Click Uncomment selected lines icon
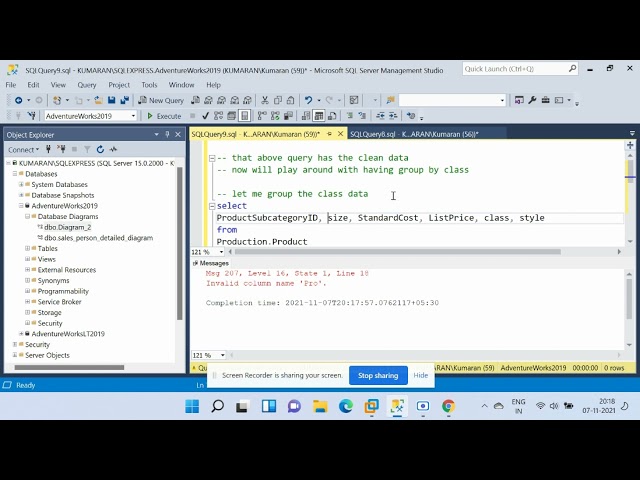The width and height of the screenshot is (640, 480). 362,116
